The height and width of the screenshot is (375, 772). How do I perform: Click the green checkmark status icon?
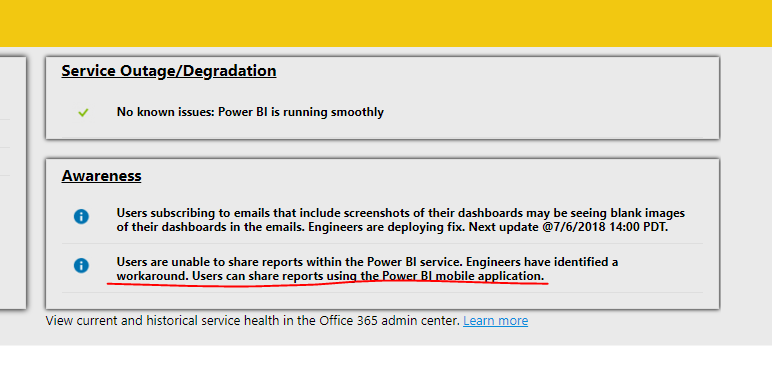tap(83, 113)
